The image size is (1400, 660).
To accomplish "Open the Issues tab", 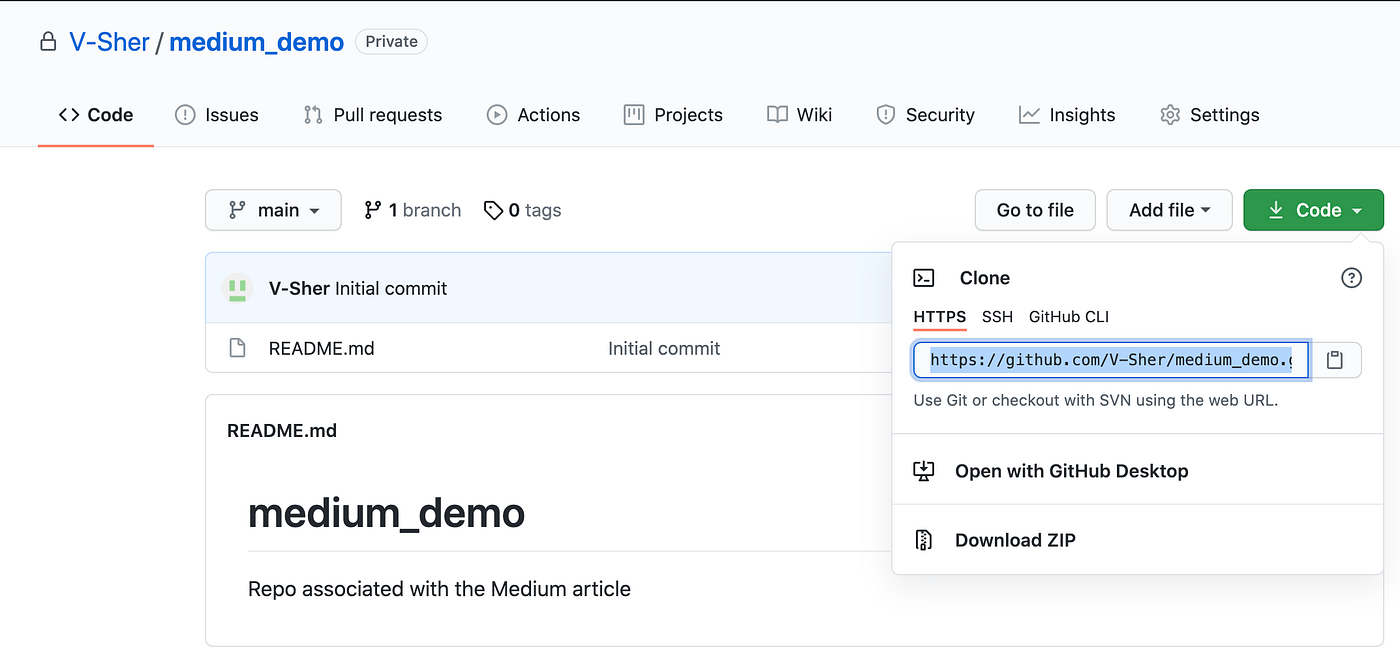I will click(217, 115).
